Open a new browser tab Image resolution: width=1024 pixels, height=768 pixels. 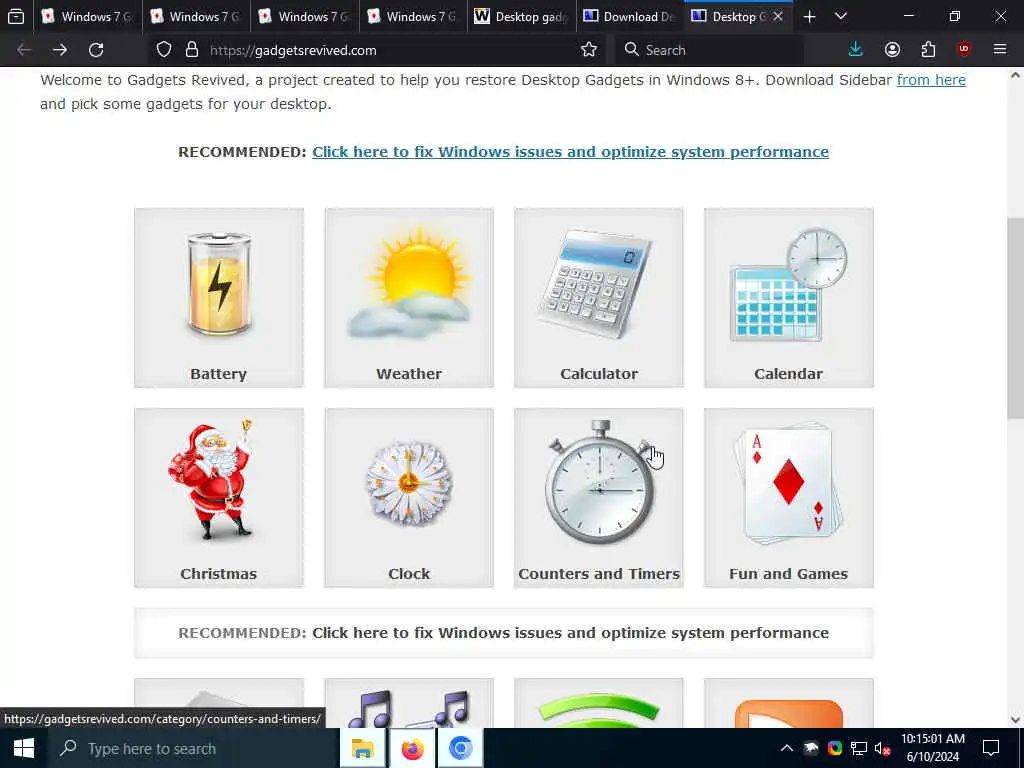[809, 16]
